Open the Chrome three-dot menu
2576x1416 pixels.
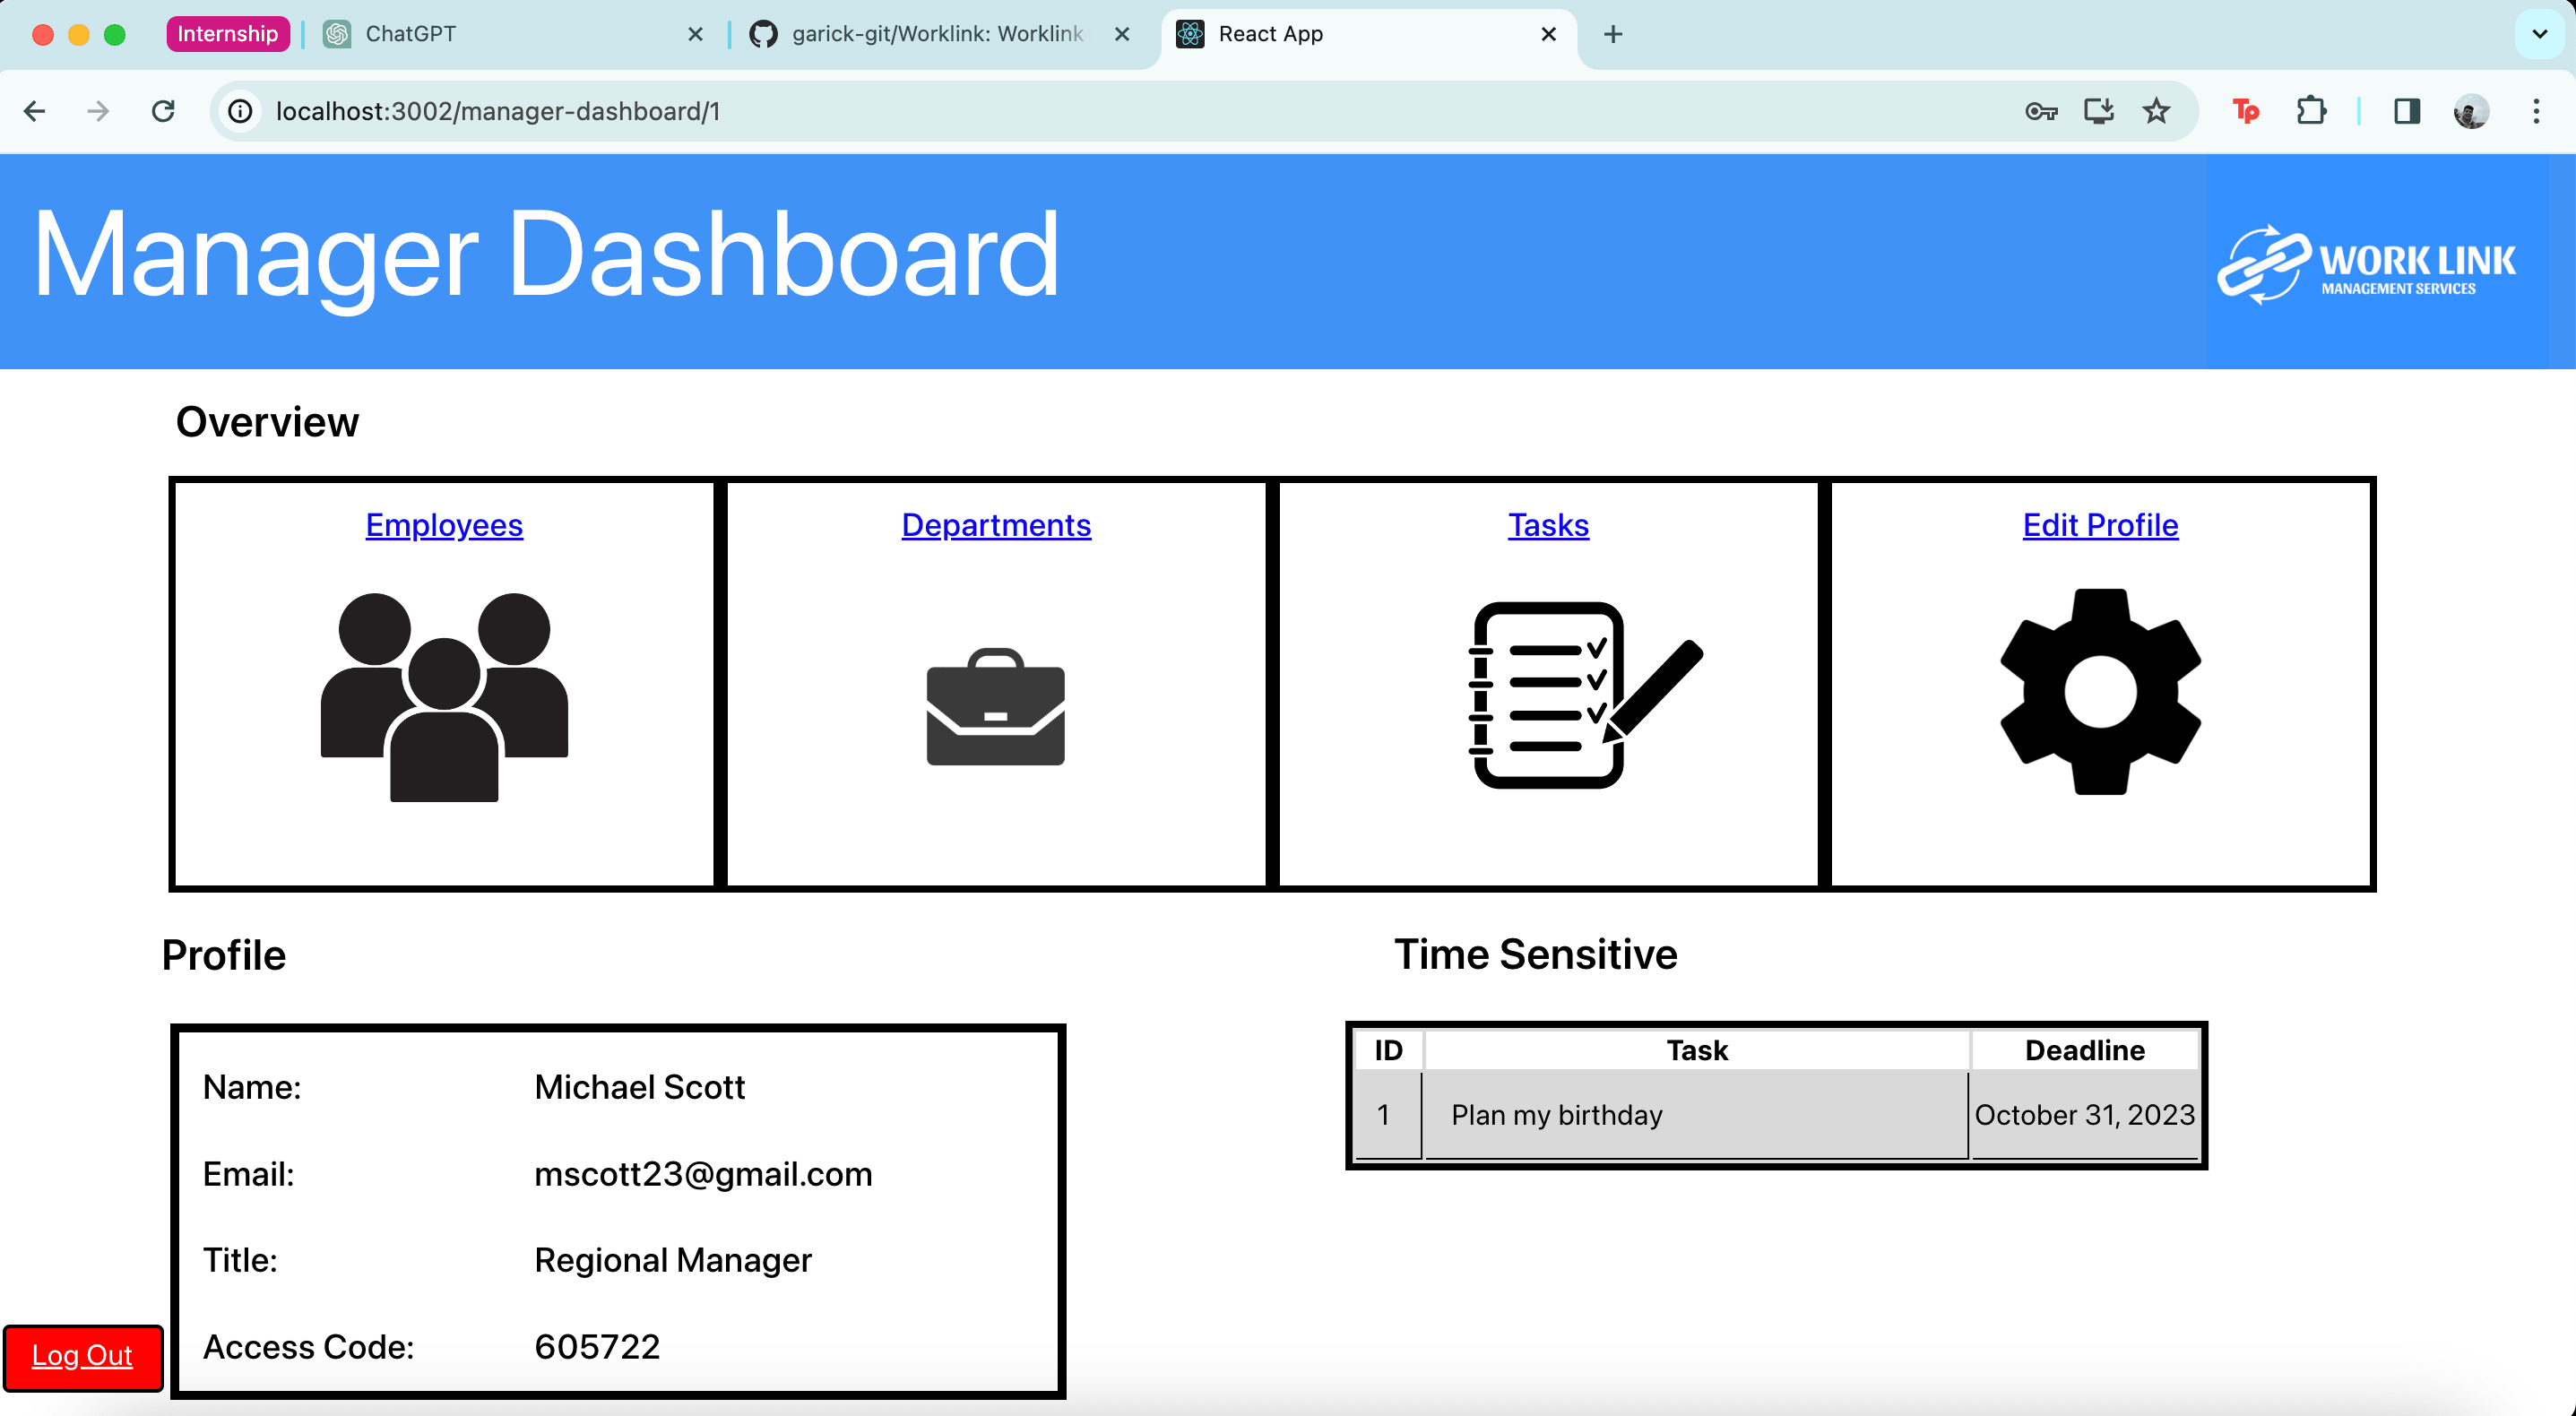point(2536,111)
